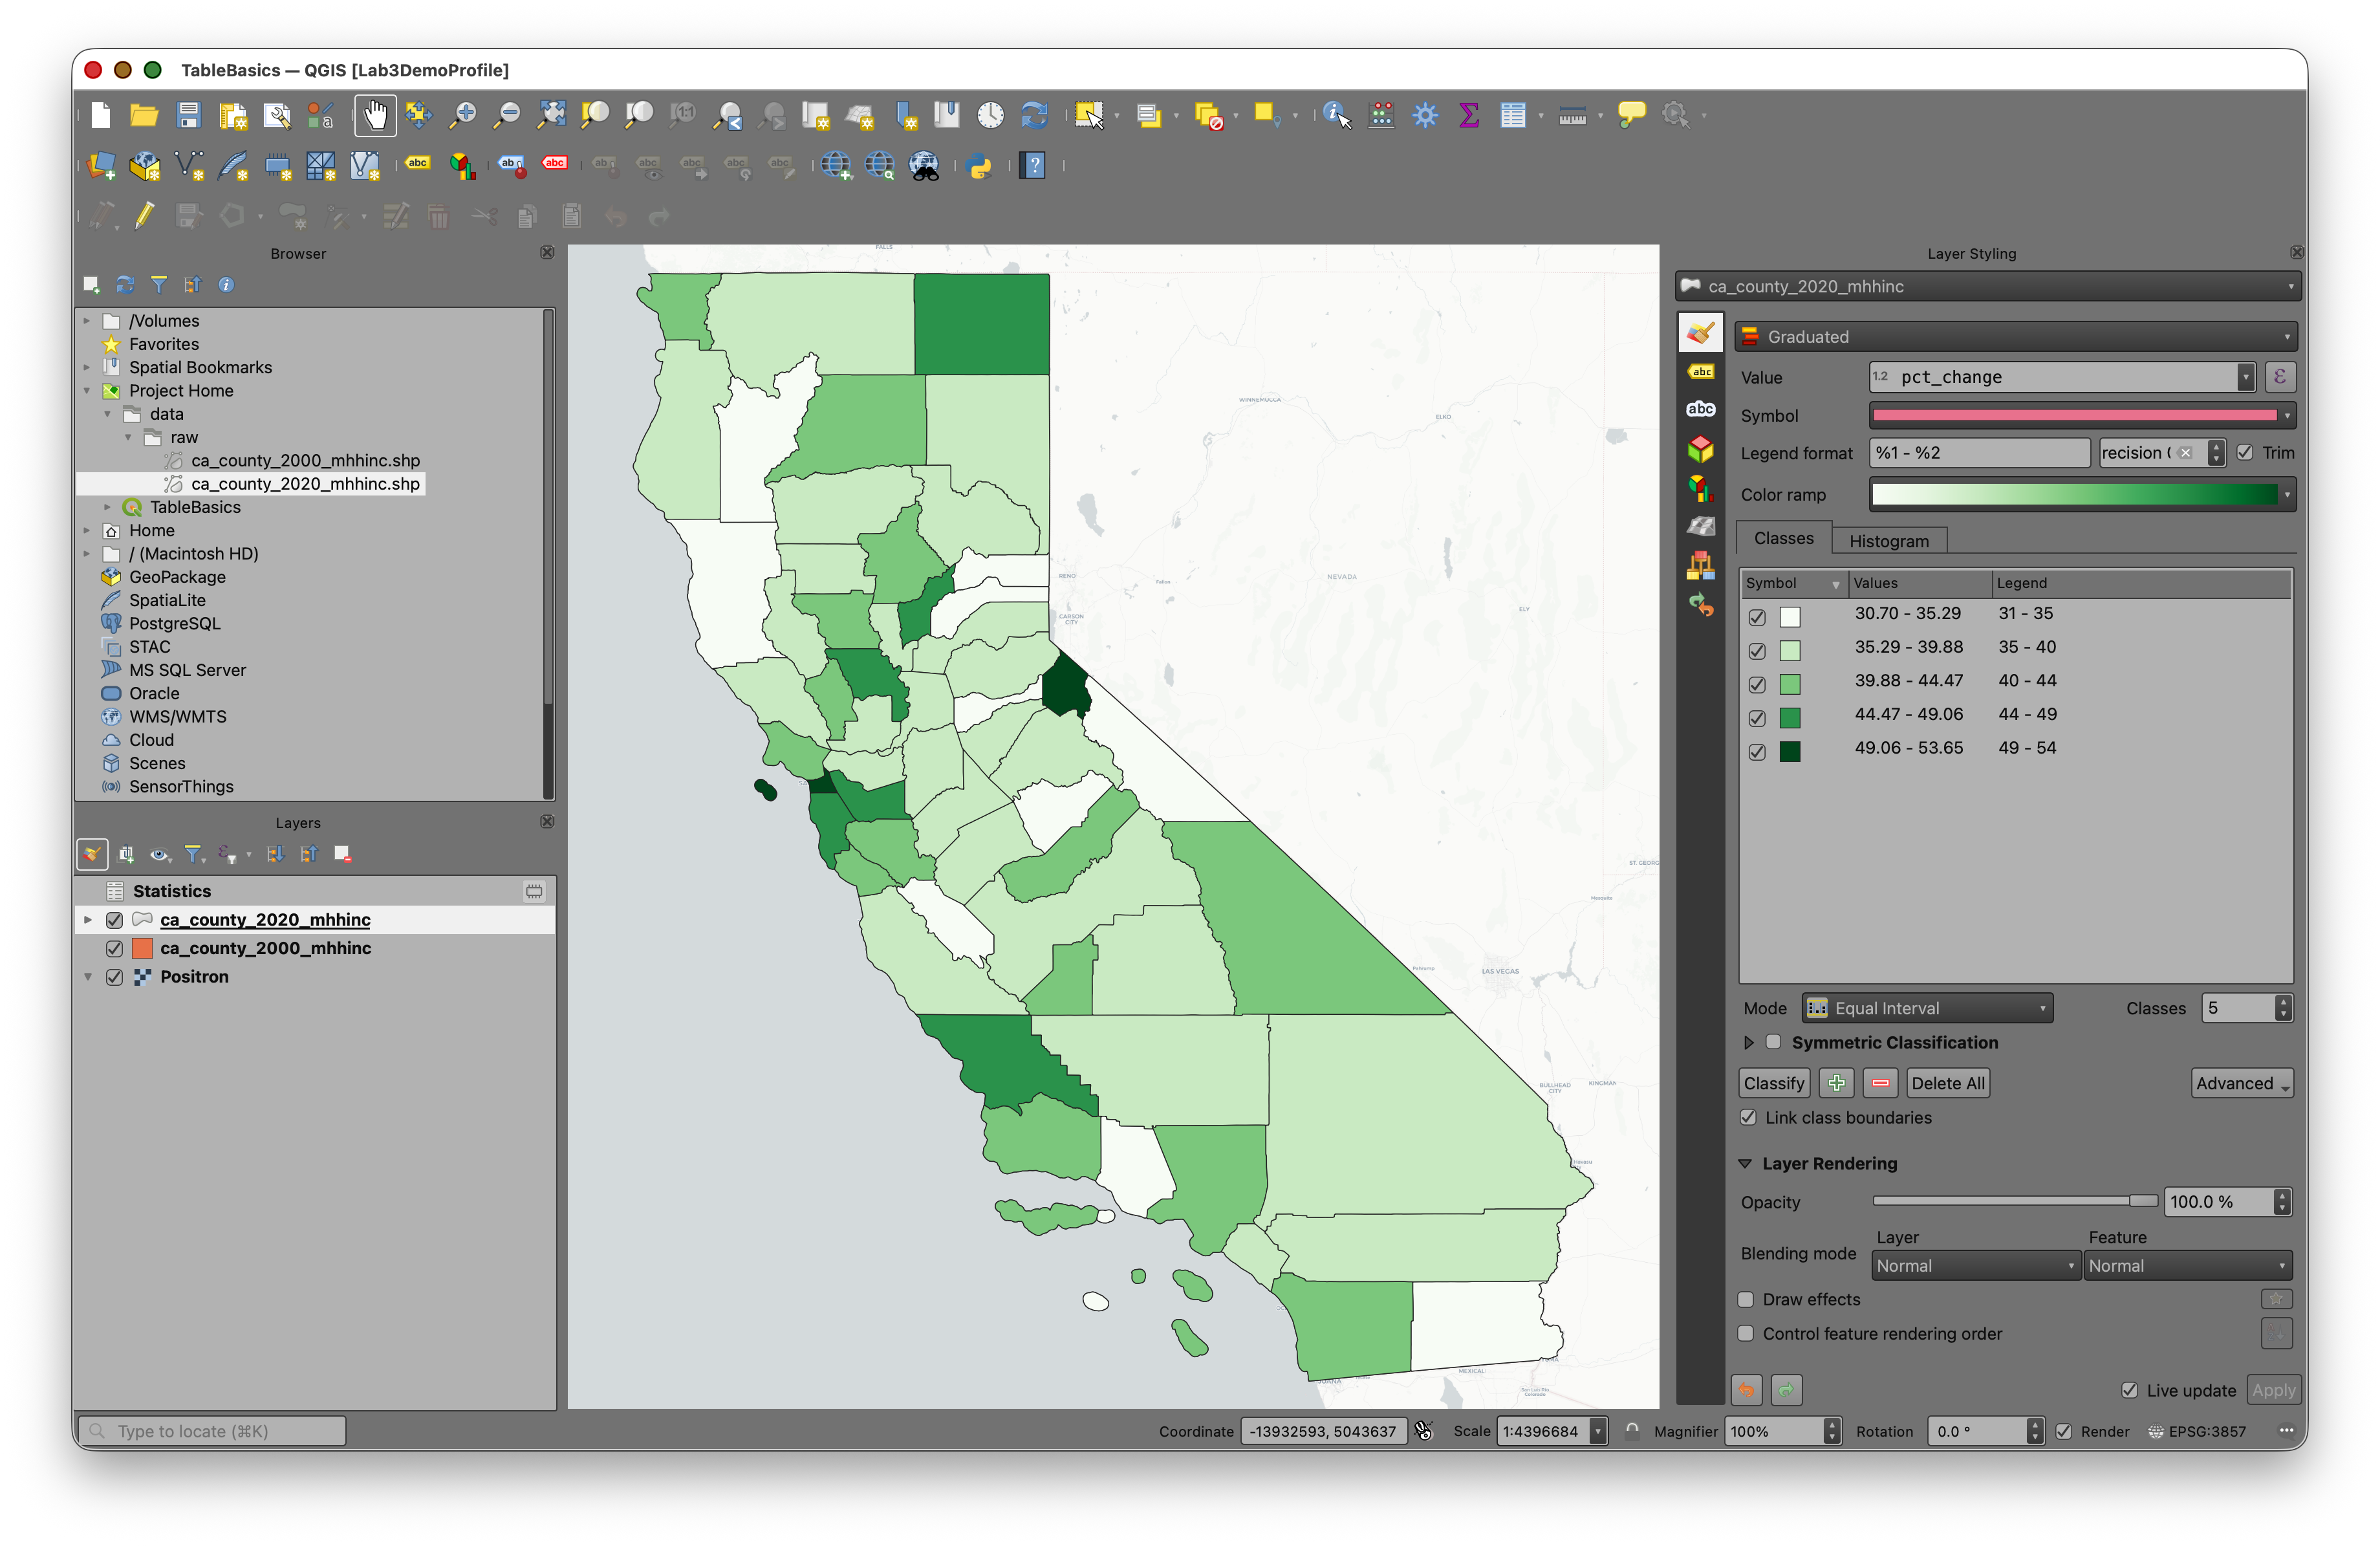Click the Toggle Editing pencil icon
2380x1546 pixels.
[145, 216]
